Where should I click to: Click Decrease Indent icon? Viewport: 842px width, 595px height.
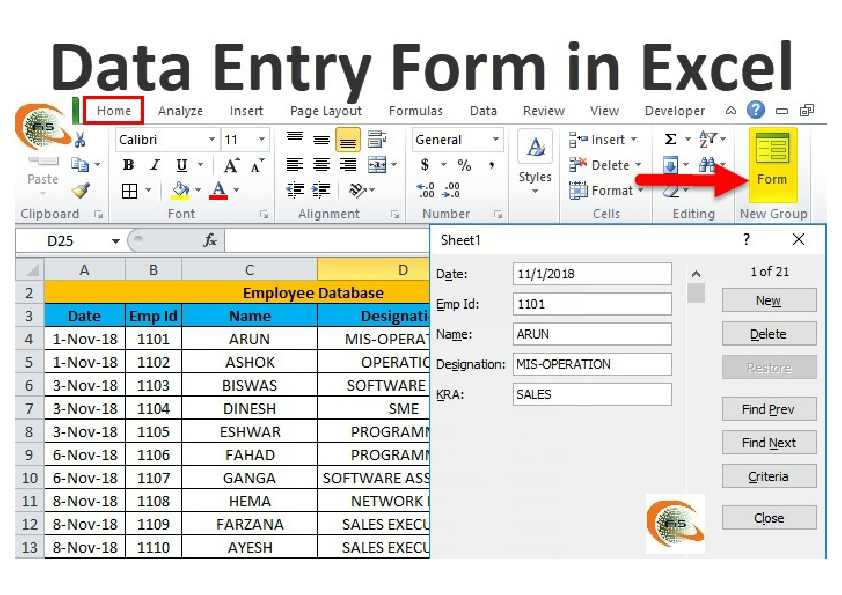pos(295,190)
